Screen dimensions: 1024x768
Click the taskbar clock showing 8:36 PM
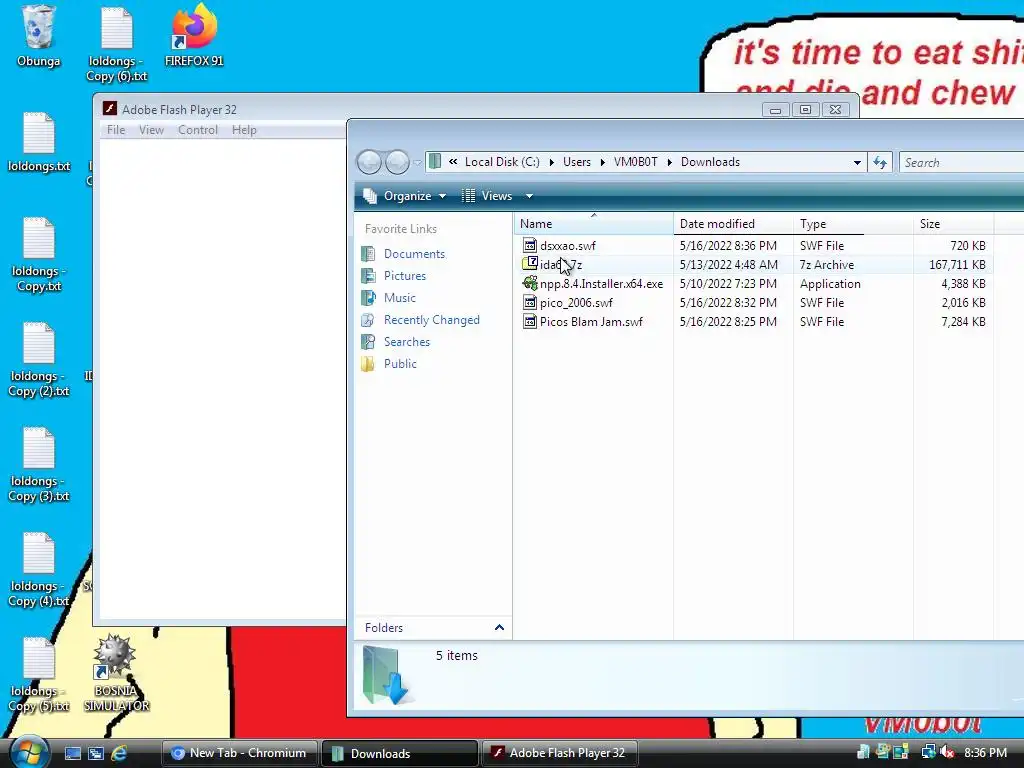985,753
